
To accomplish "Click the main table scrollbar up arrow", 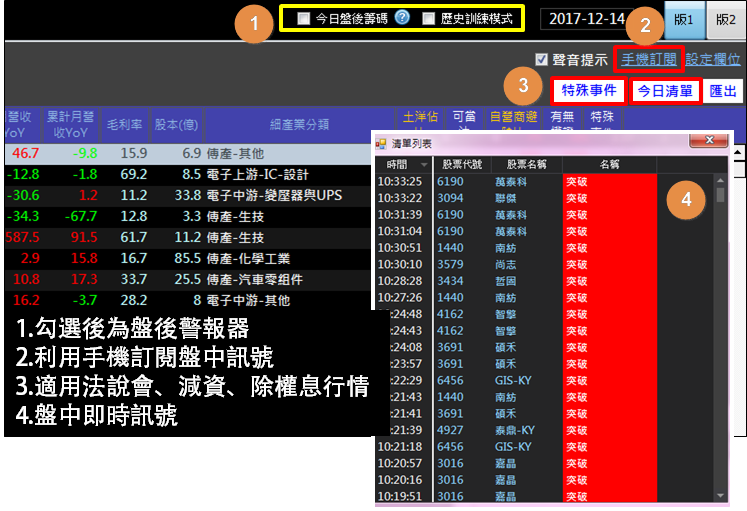I will coord(738,152).
